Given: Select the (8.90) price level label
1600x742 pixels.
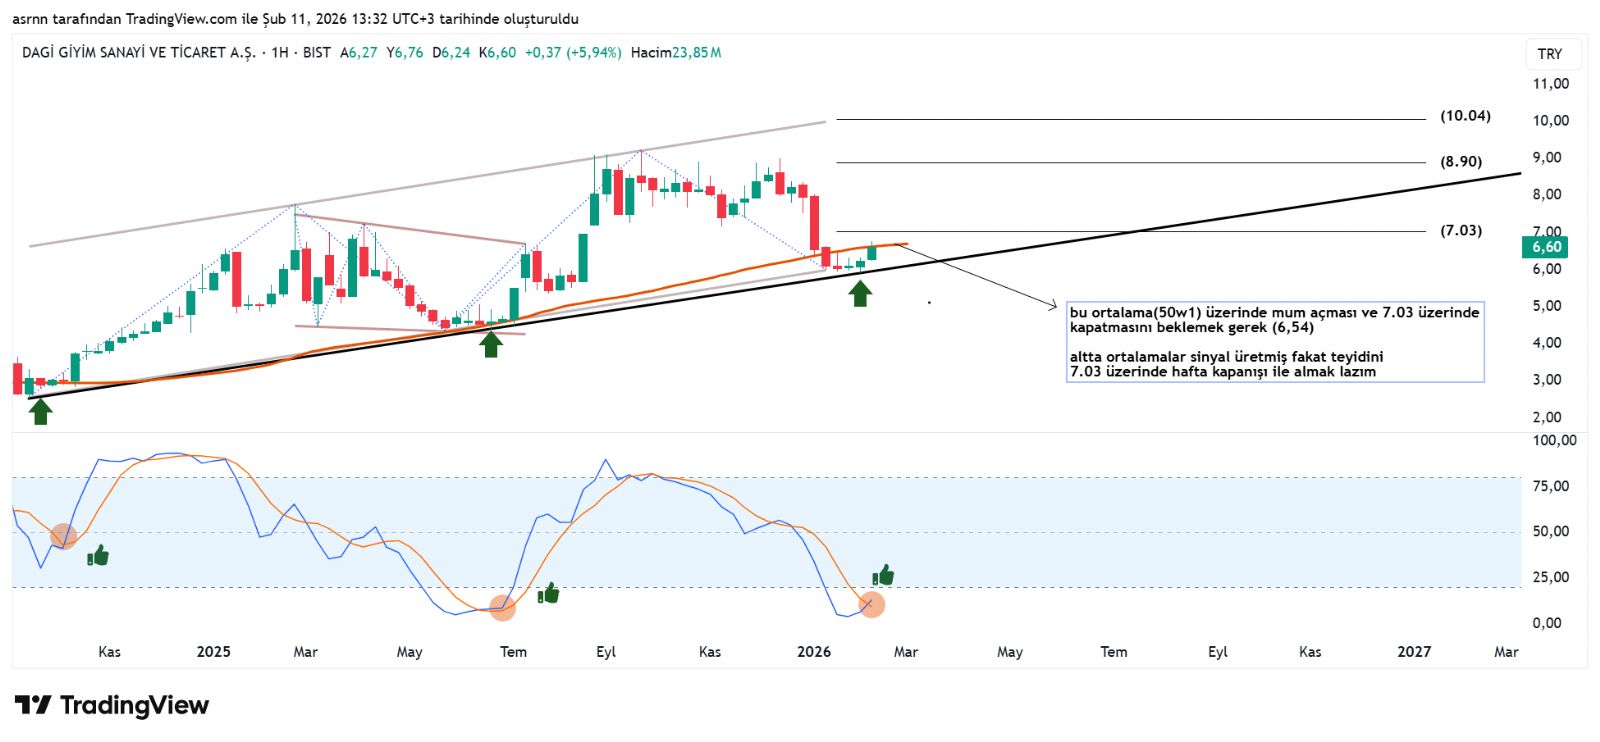Looking at the screenshot, I should coord(1461,162).
